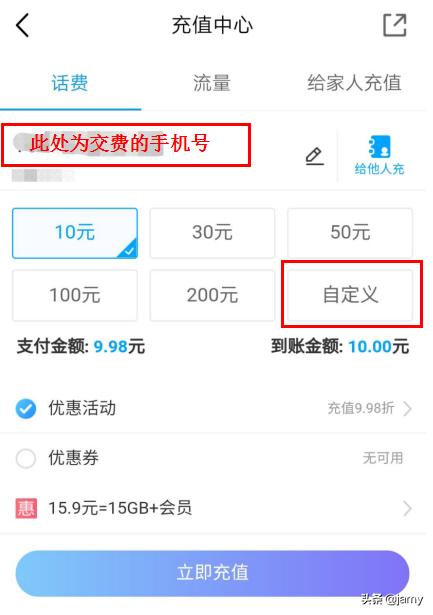The width and height of the screenshot is (433, 615).
Task: Toggle the 优惠活动 checked circle
Action: pos(26,409)
